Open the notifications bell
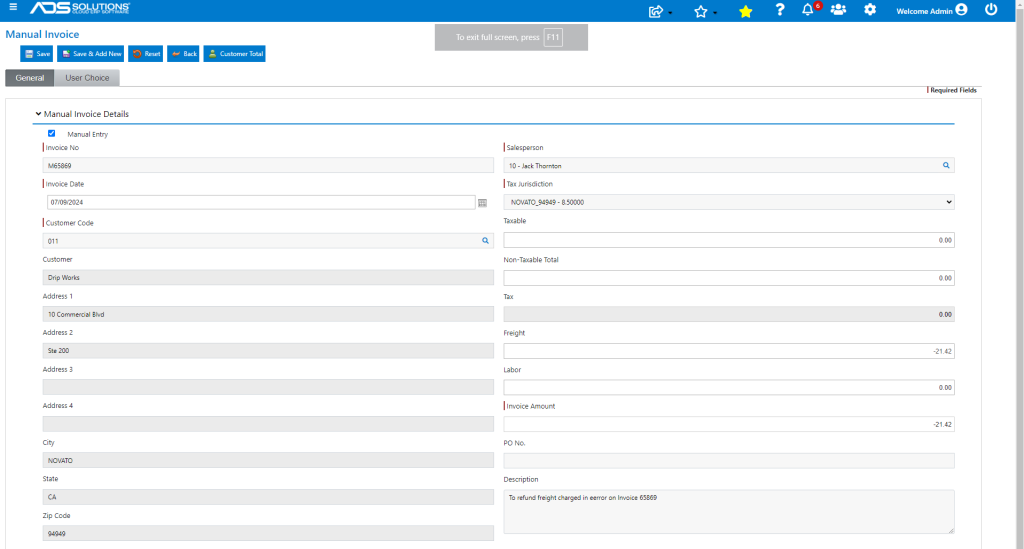 coord(808,9)
